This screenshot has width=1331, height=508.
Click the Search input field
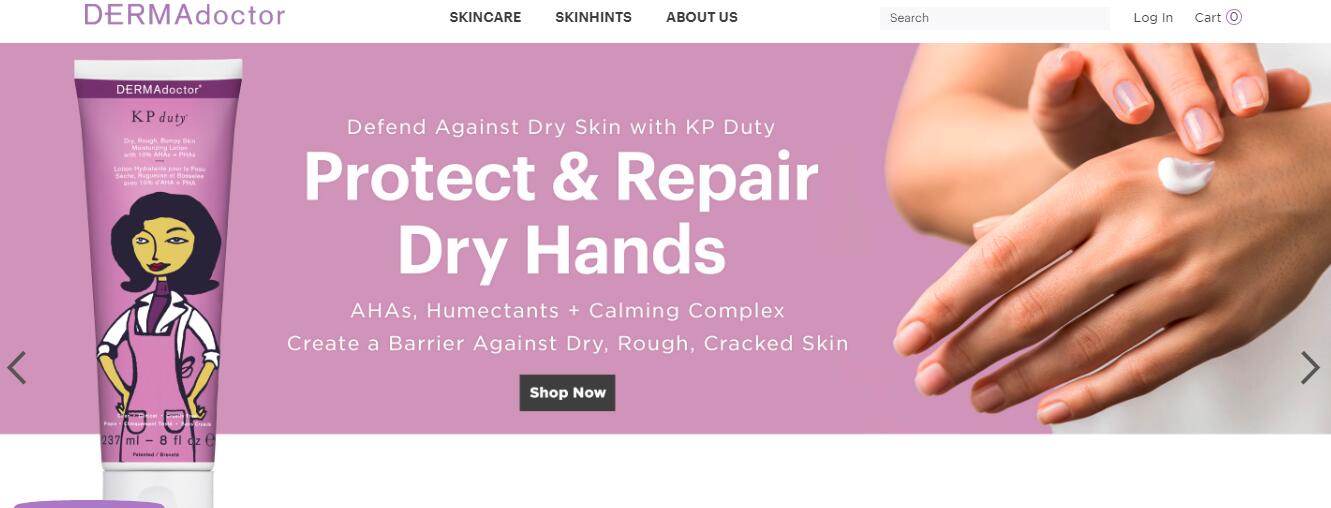995,18
